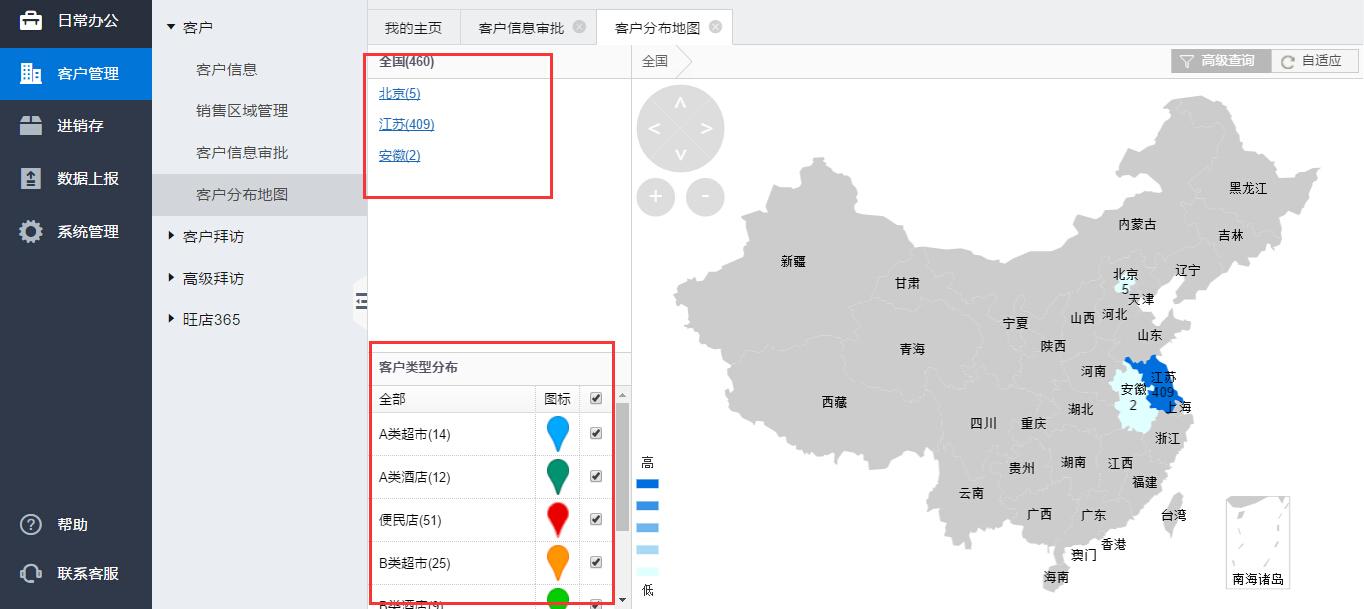This screenshot has width=1364, height=609.
Task: Switch to the 客户信息审批 tab
Action: pos(520,28)
